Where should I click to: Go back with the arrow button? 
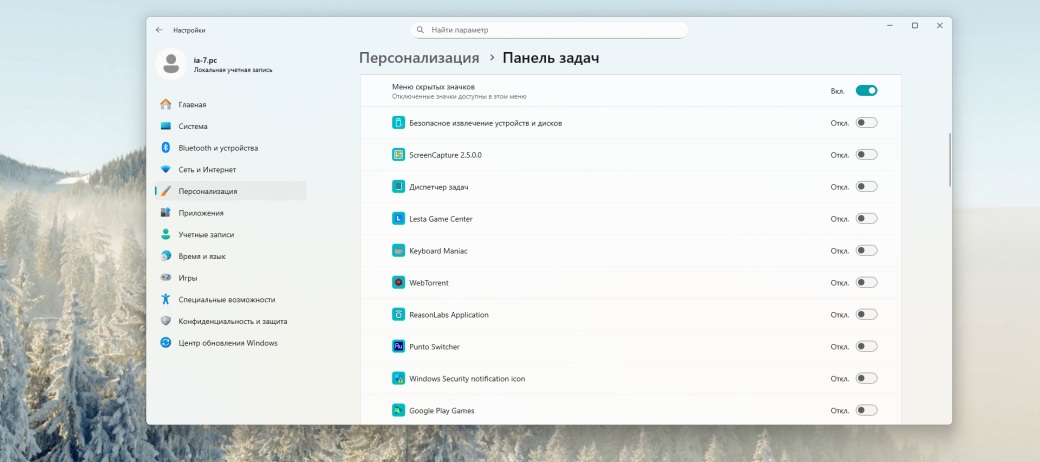point(159,30)
